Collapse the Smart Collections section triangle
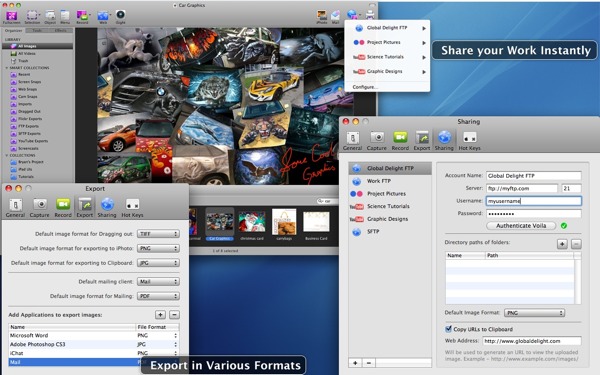600x375 pixels. tap(7, 68)
